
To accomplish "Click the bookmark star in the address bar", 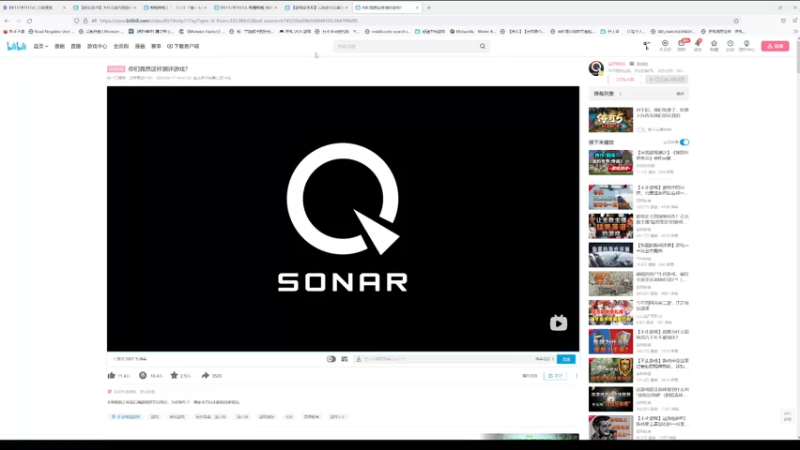I will click(736, 21).
